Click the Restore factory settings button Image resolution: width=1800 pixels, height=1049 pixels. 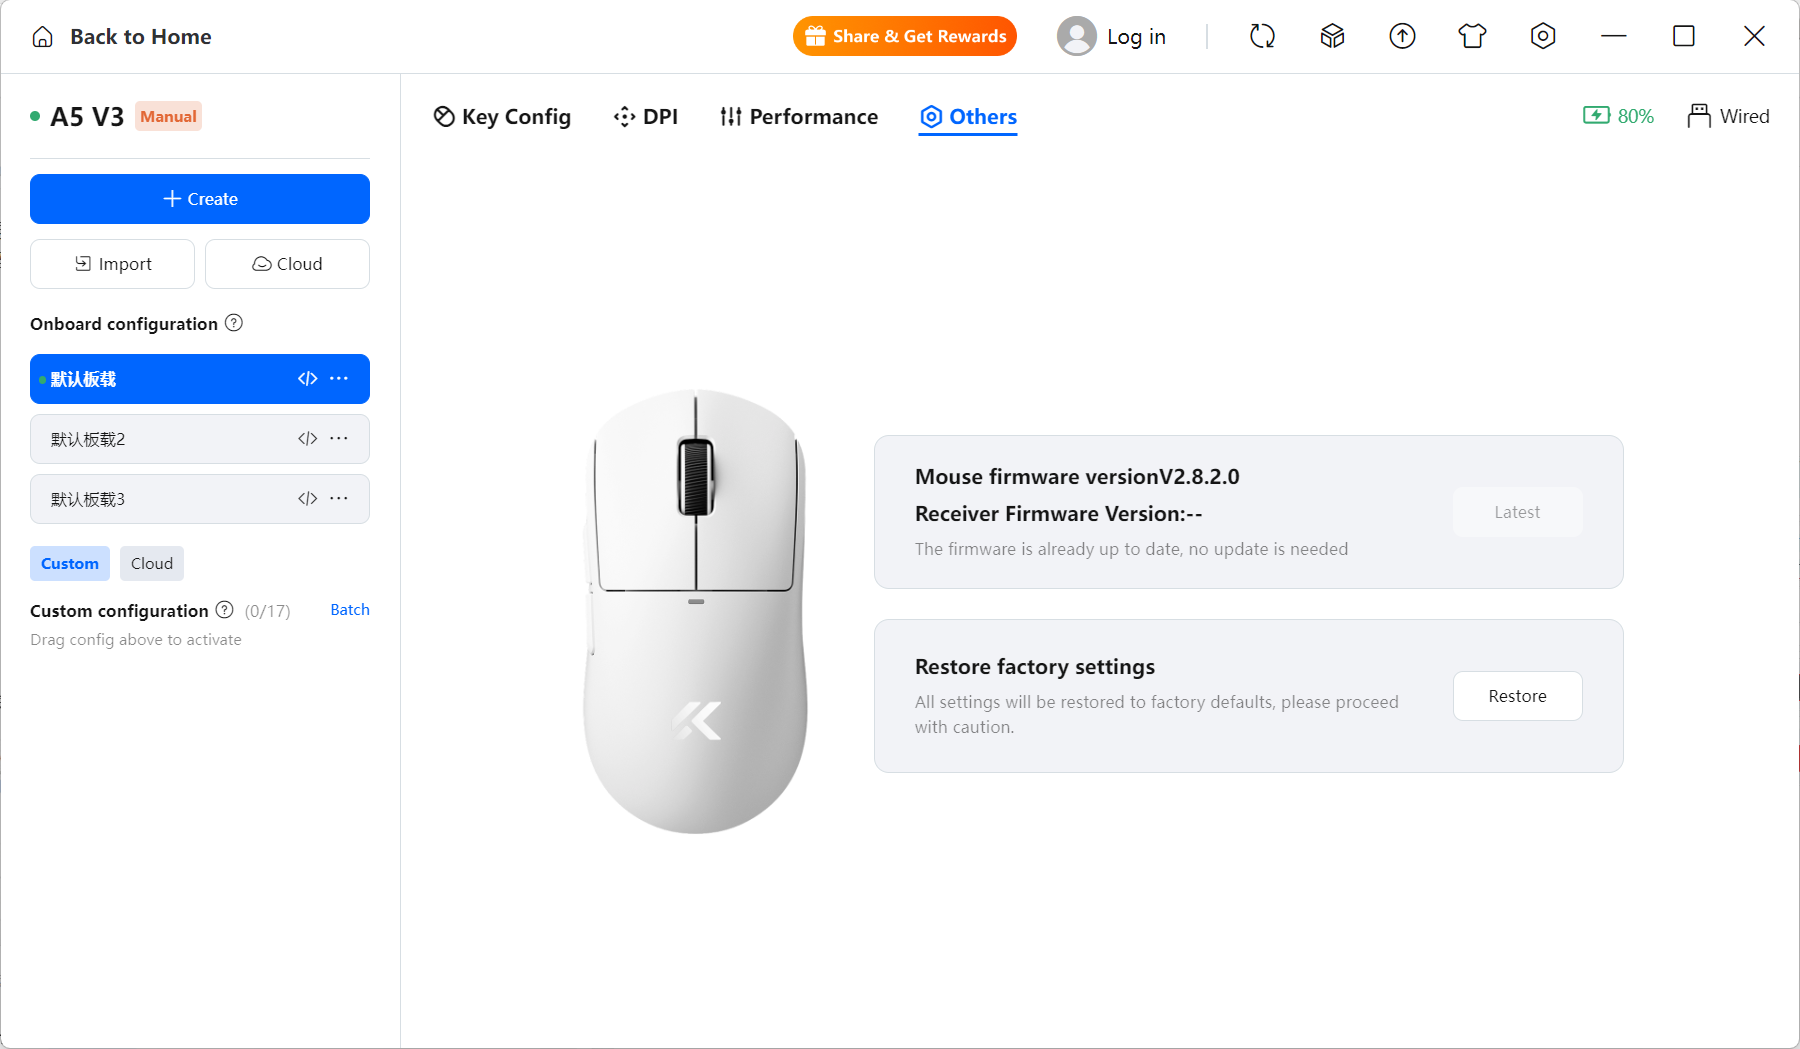[1517, 696]
